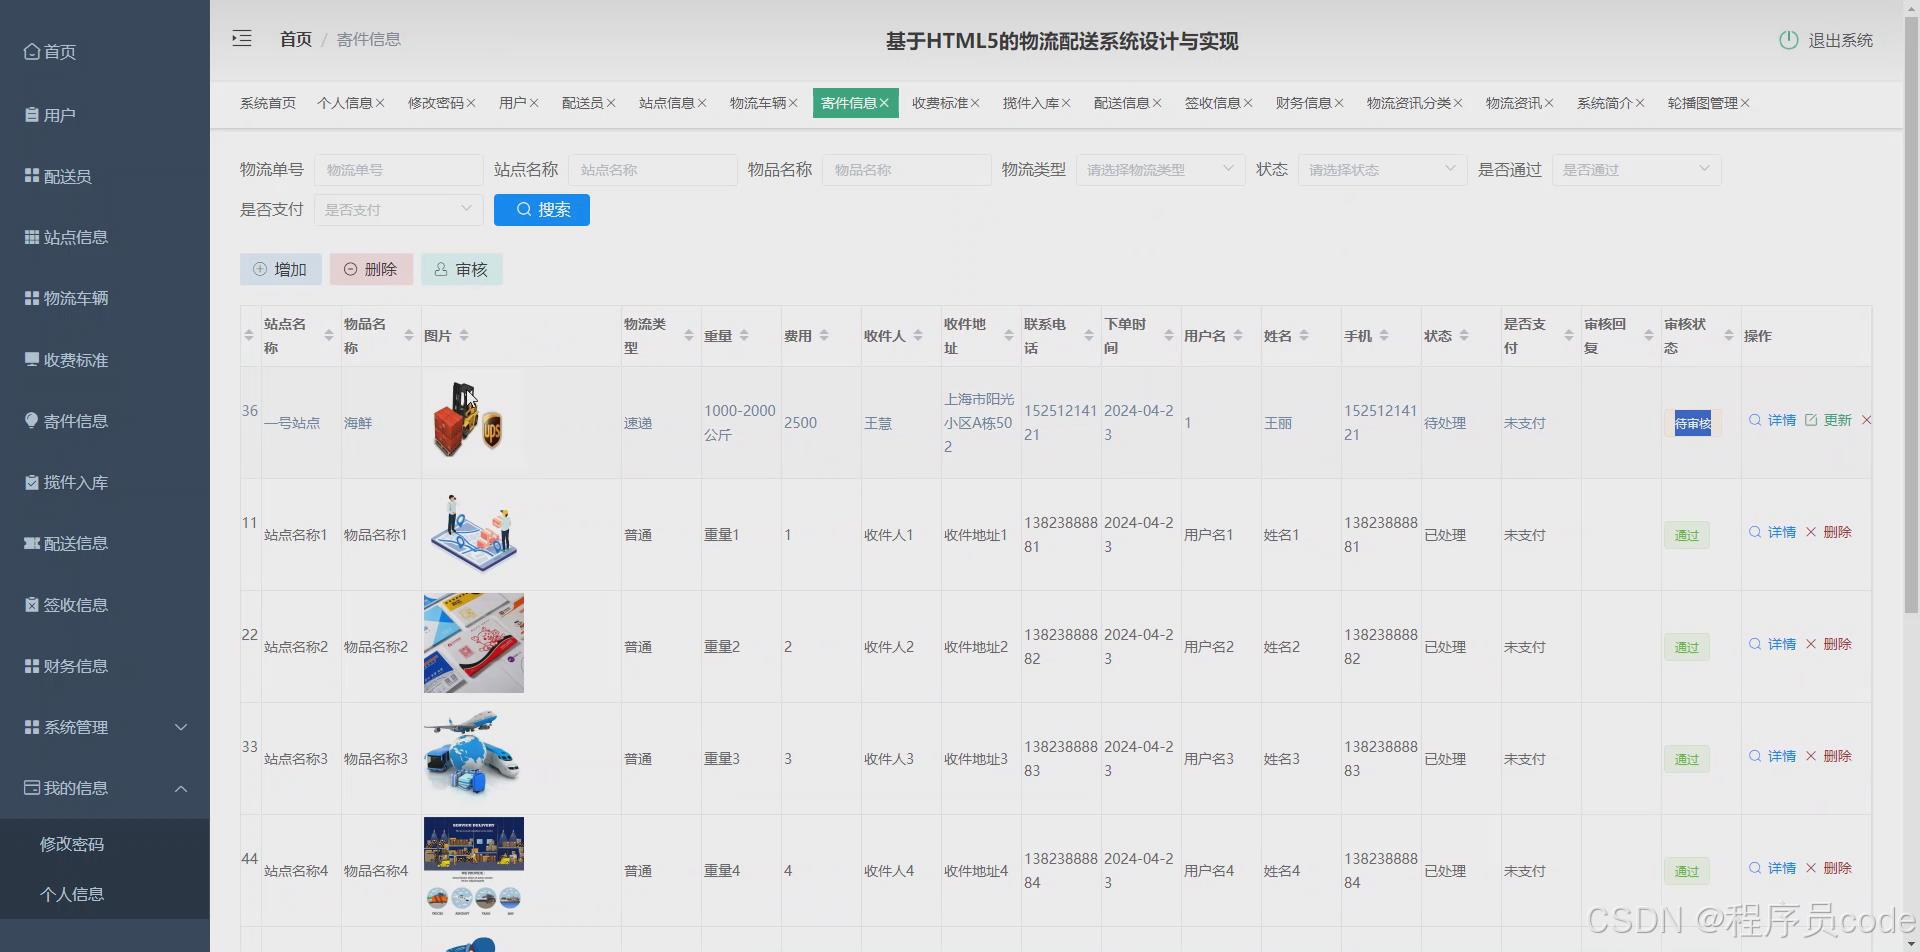The width and height of the screenshot is (1920, 952).
Task: Click the 搜索 button to search
Action: (541, 209)
